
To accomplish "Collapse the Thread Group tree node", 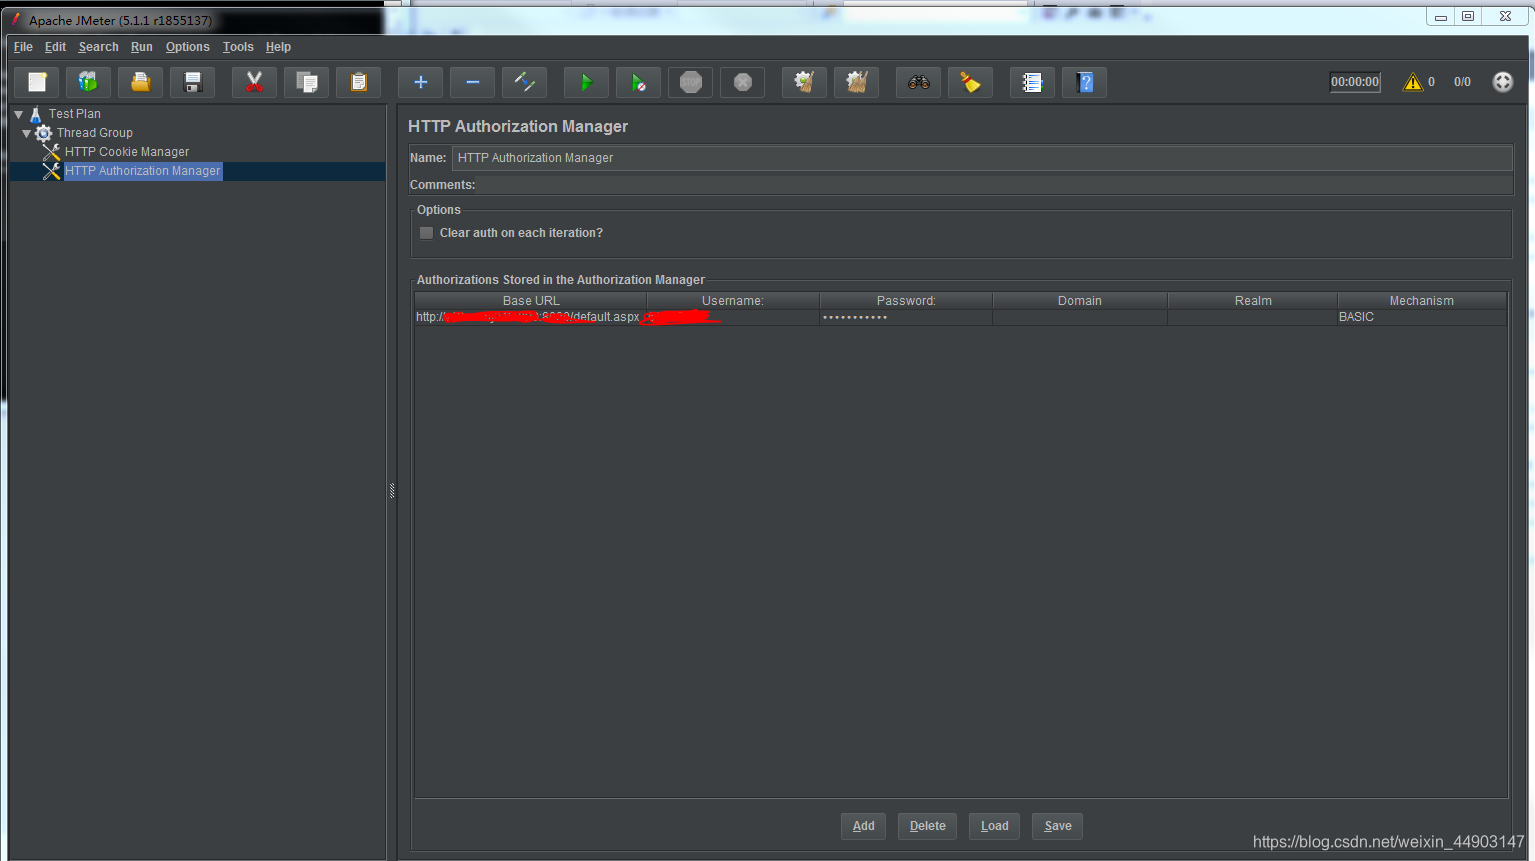I will 27,133.
